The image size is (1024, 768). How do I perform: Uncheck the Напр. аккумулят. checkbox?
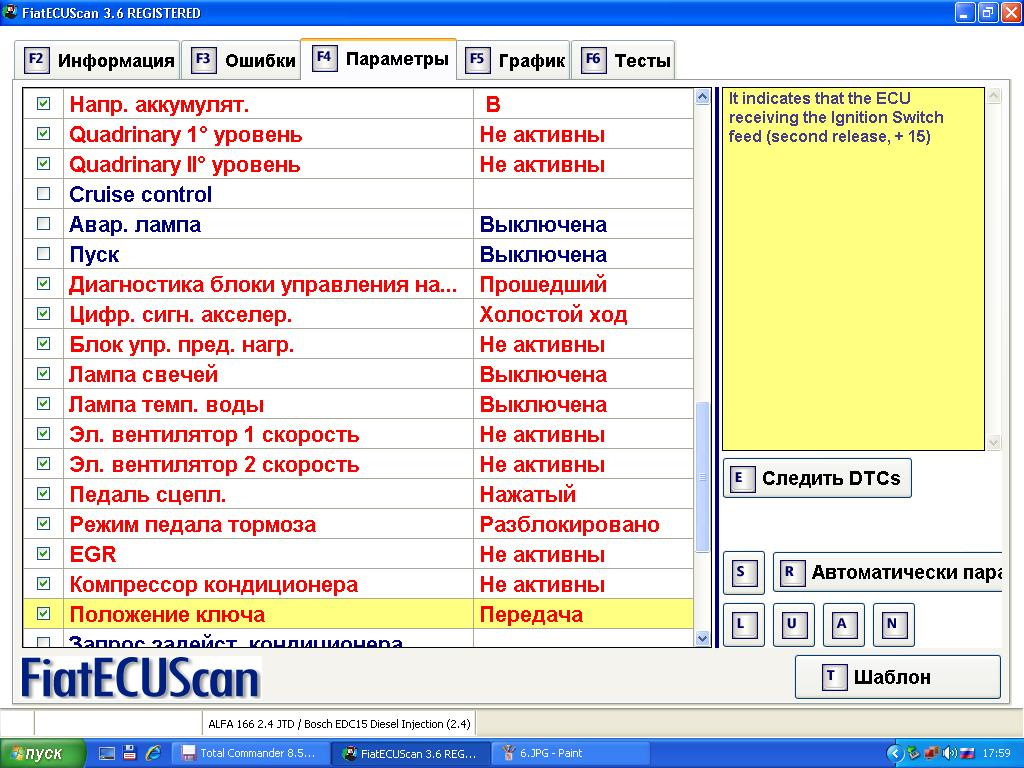click(x=43, y=104)
